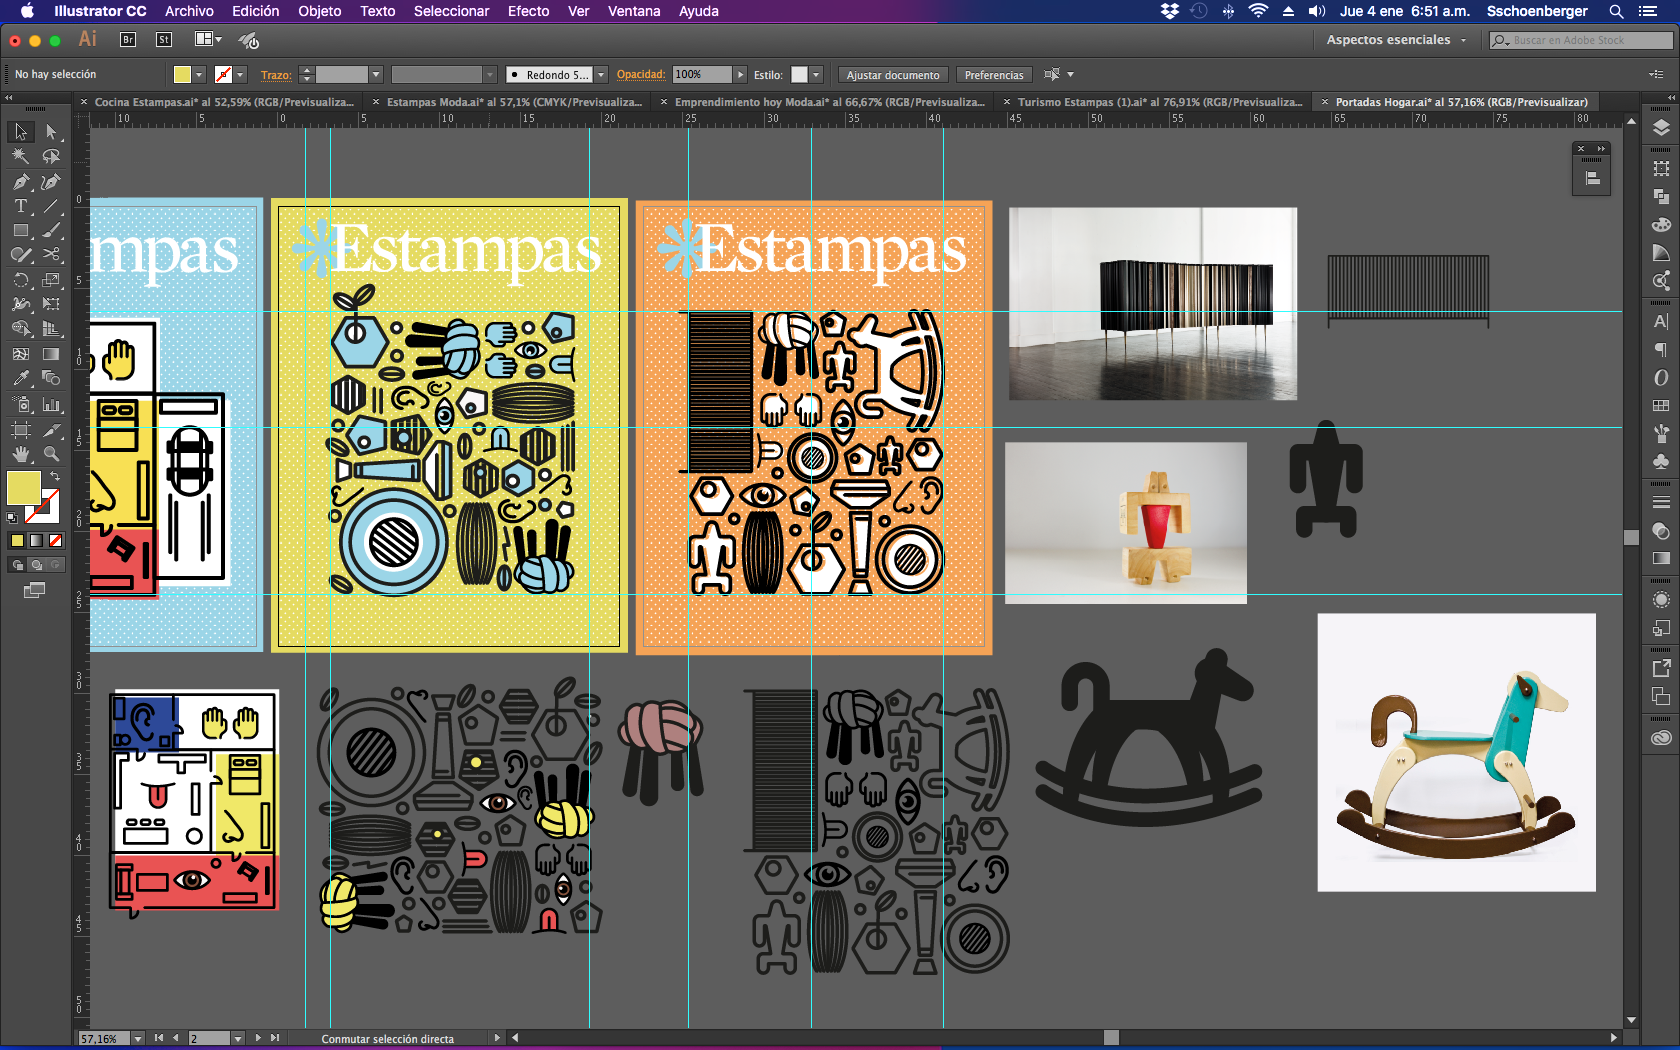Select the Column Graph tool
Image resolution: width=1680 pixels, height=1050 pixels.
(x=51, y=404)
